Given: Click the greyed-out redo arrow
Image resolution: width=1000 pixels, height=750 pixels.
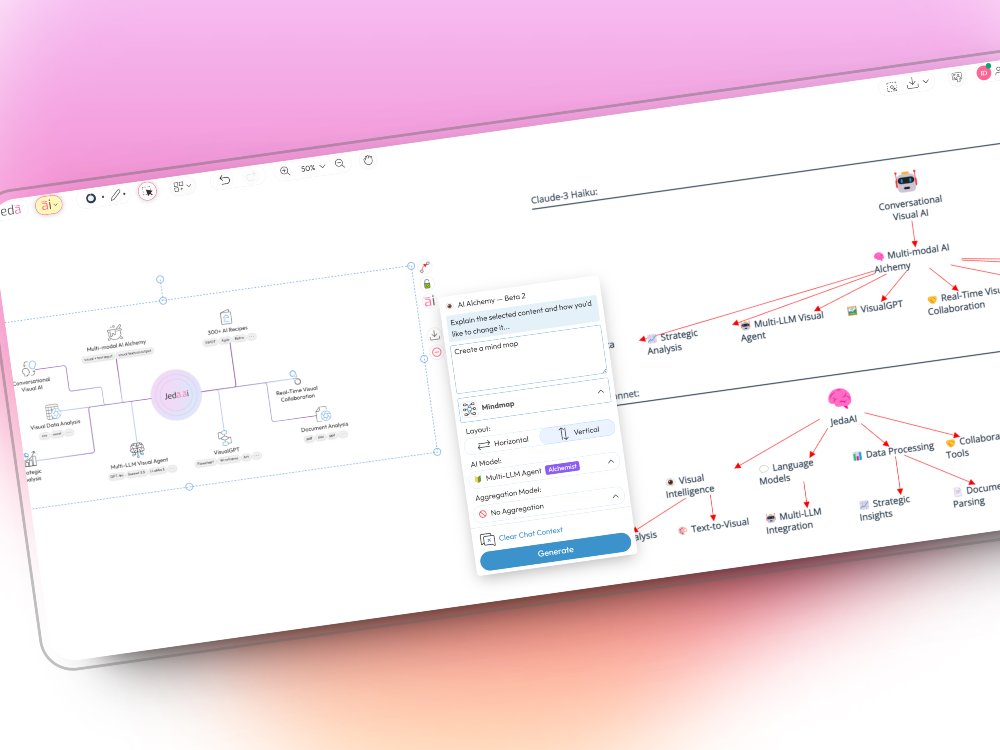Looking at the screenshot, I should pos(253,176).
